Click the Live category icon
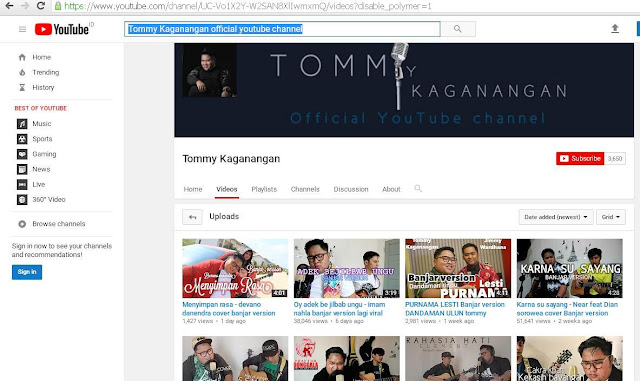This screenshot has width=640, height=381. tap(22, 184)
